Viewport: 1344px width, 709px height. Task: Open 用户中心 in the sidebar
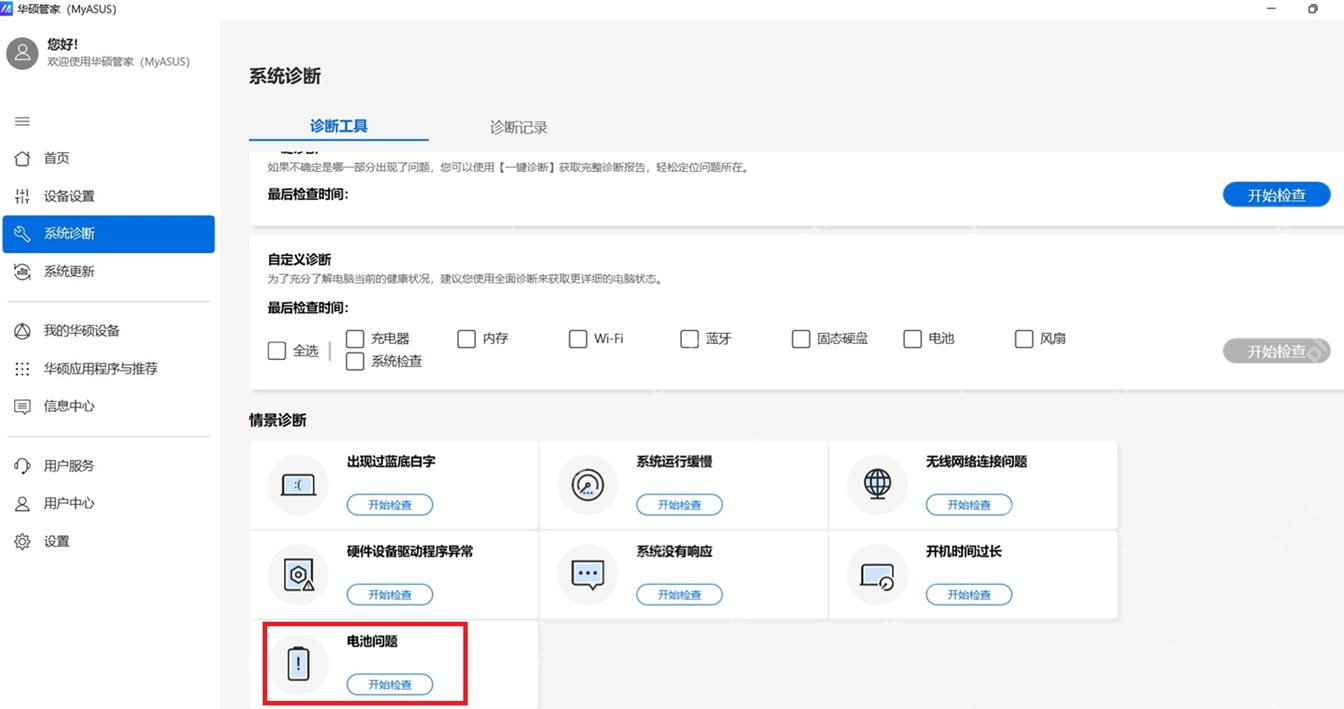(108, 504)
